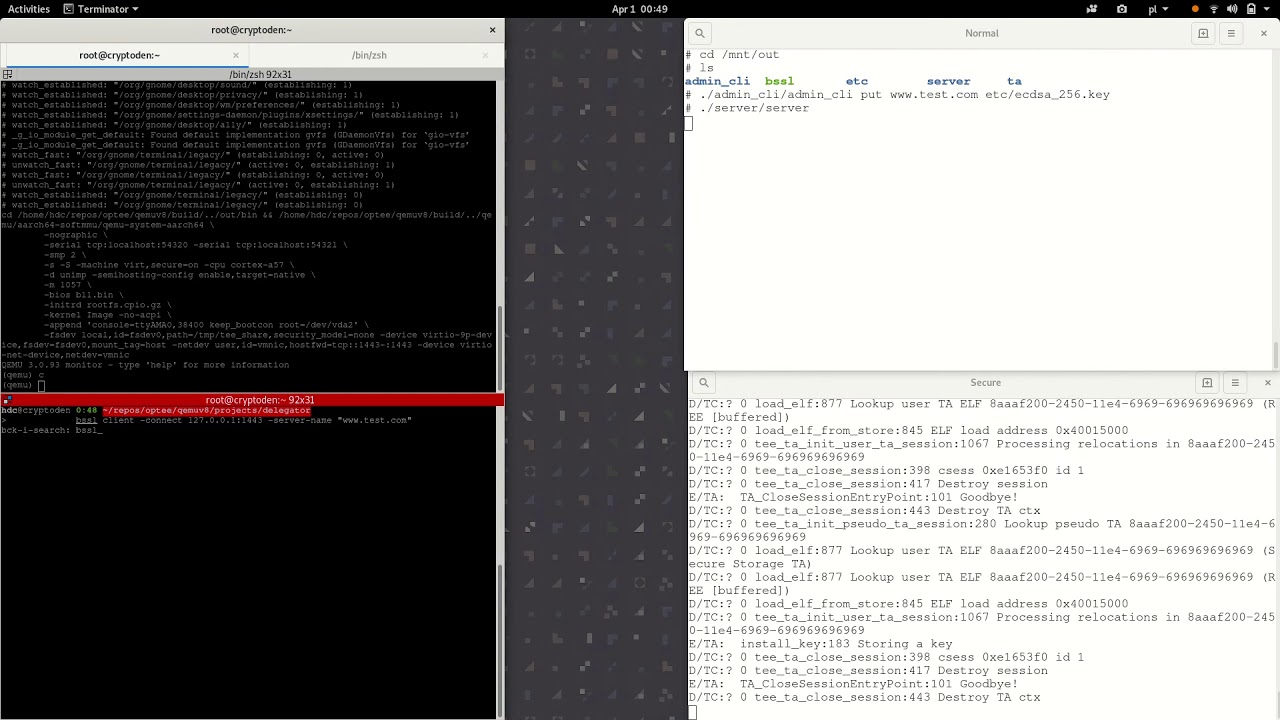Close the Secure terminal window
Viewport: 1280px width, 720px height.
[x=1267, y=382]
